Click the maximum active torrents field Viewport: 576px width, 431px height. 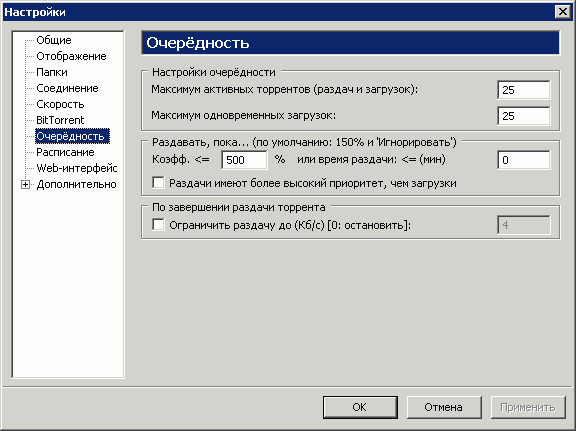[x=523, y=90]
